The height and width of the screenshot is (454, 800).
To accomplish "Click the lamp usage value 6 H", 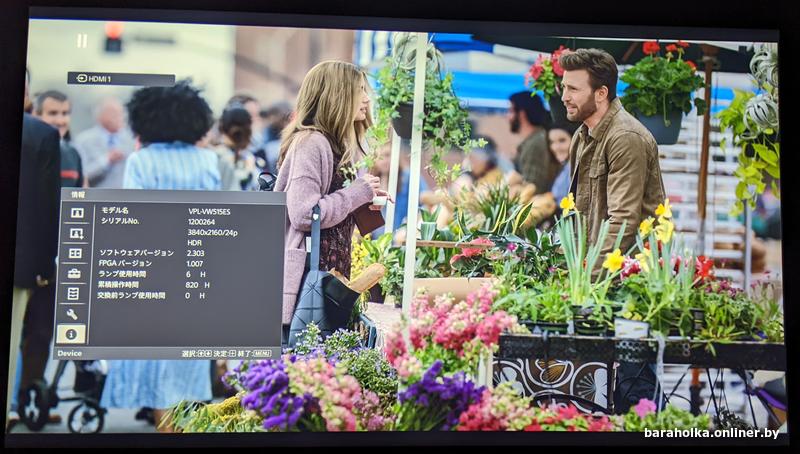I will coord(195,274).
